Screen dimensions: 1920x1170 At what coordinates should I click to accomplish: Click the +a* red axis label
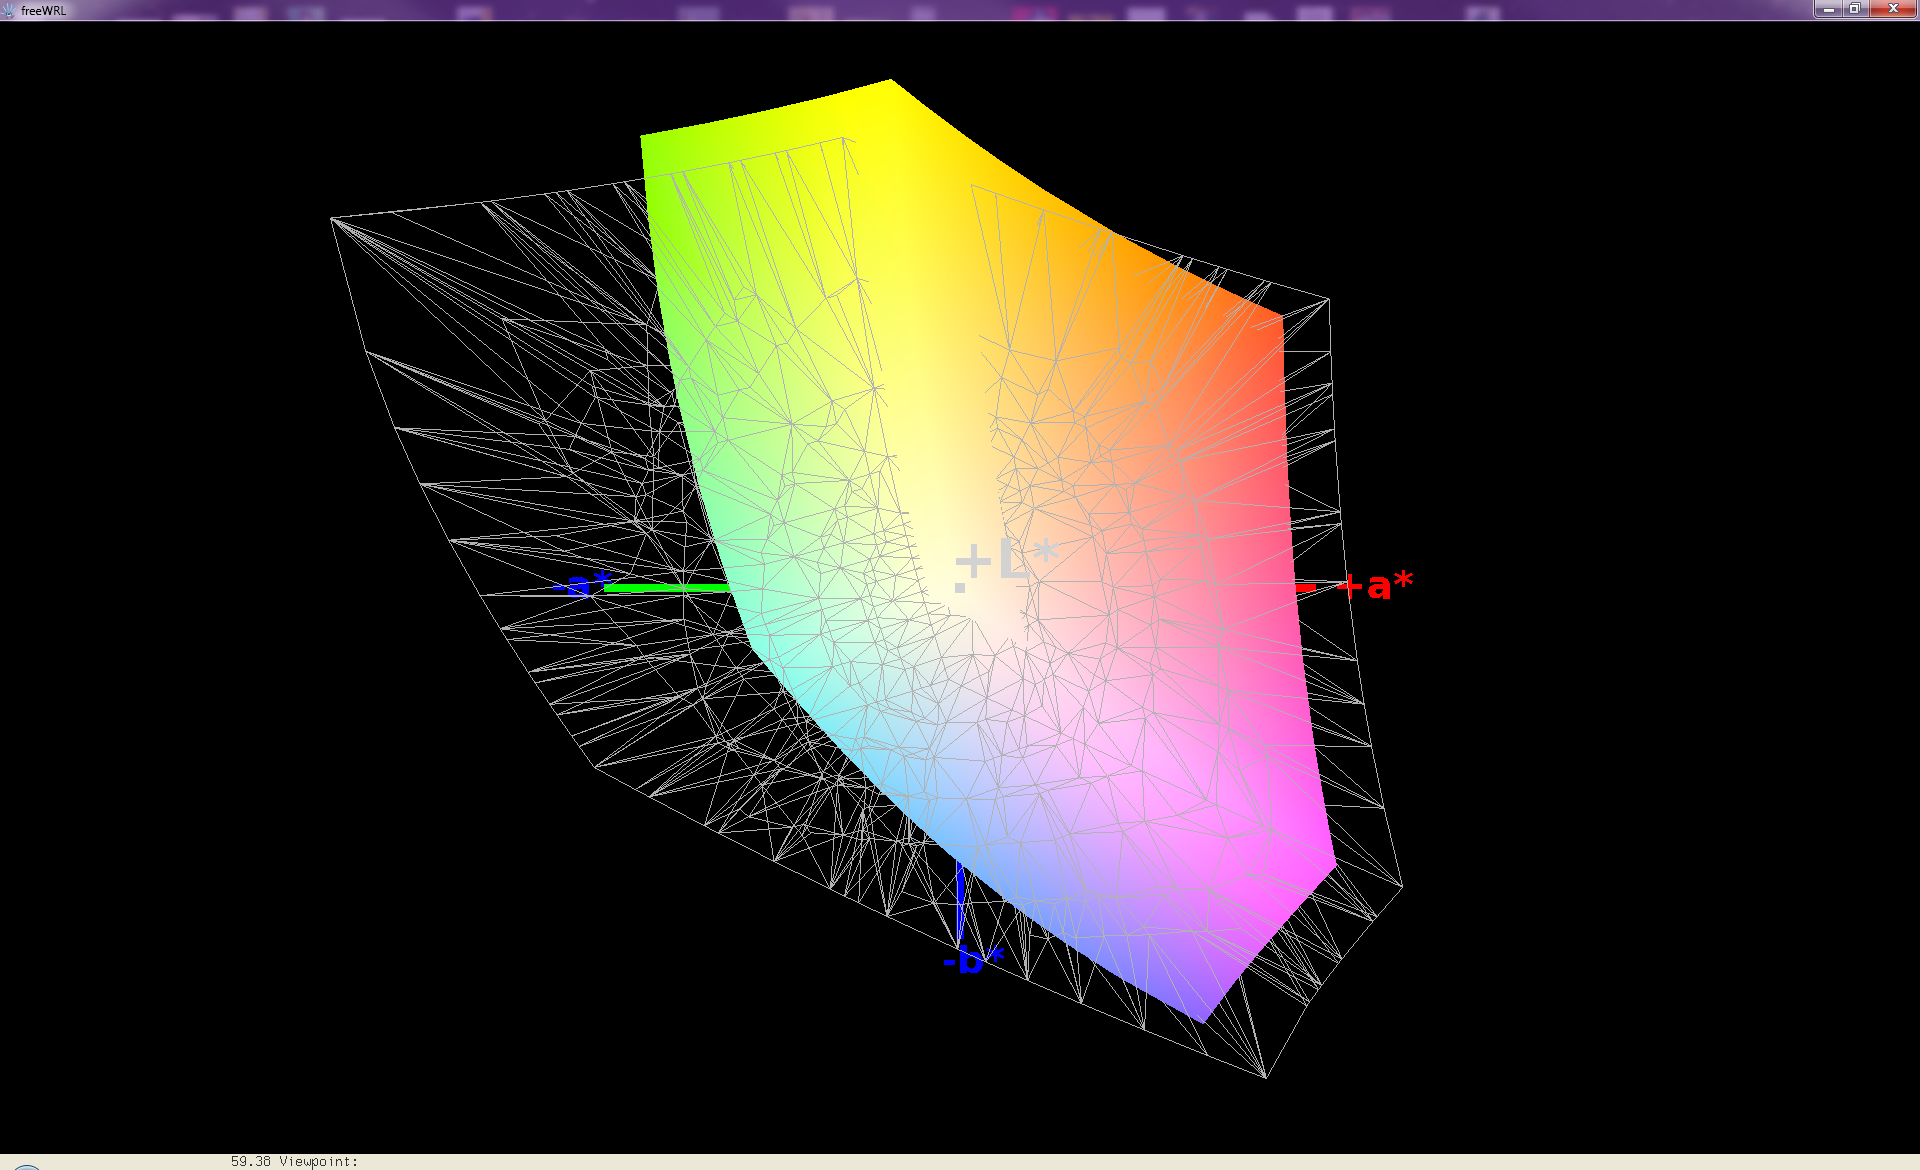pos(1378,585)
